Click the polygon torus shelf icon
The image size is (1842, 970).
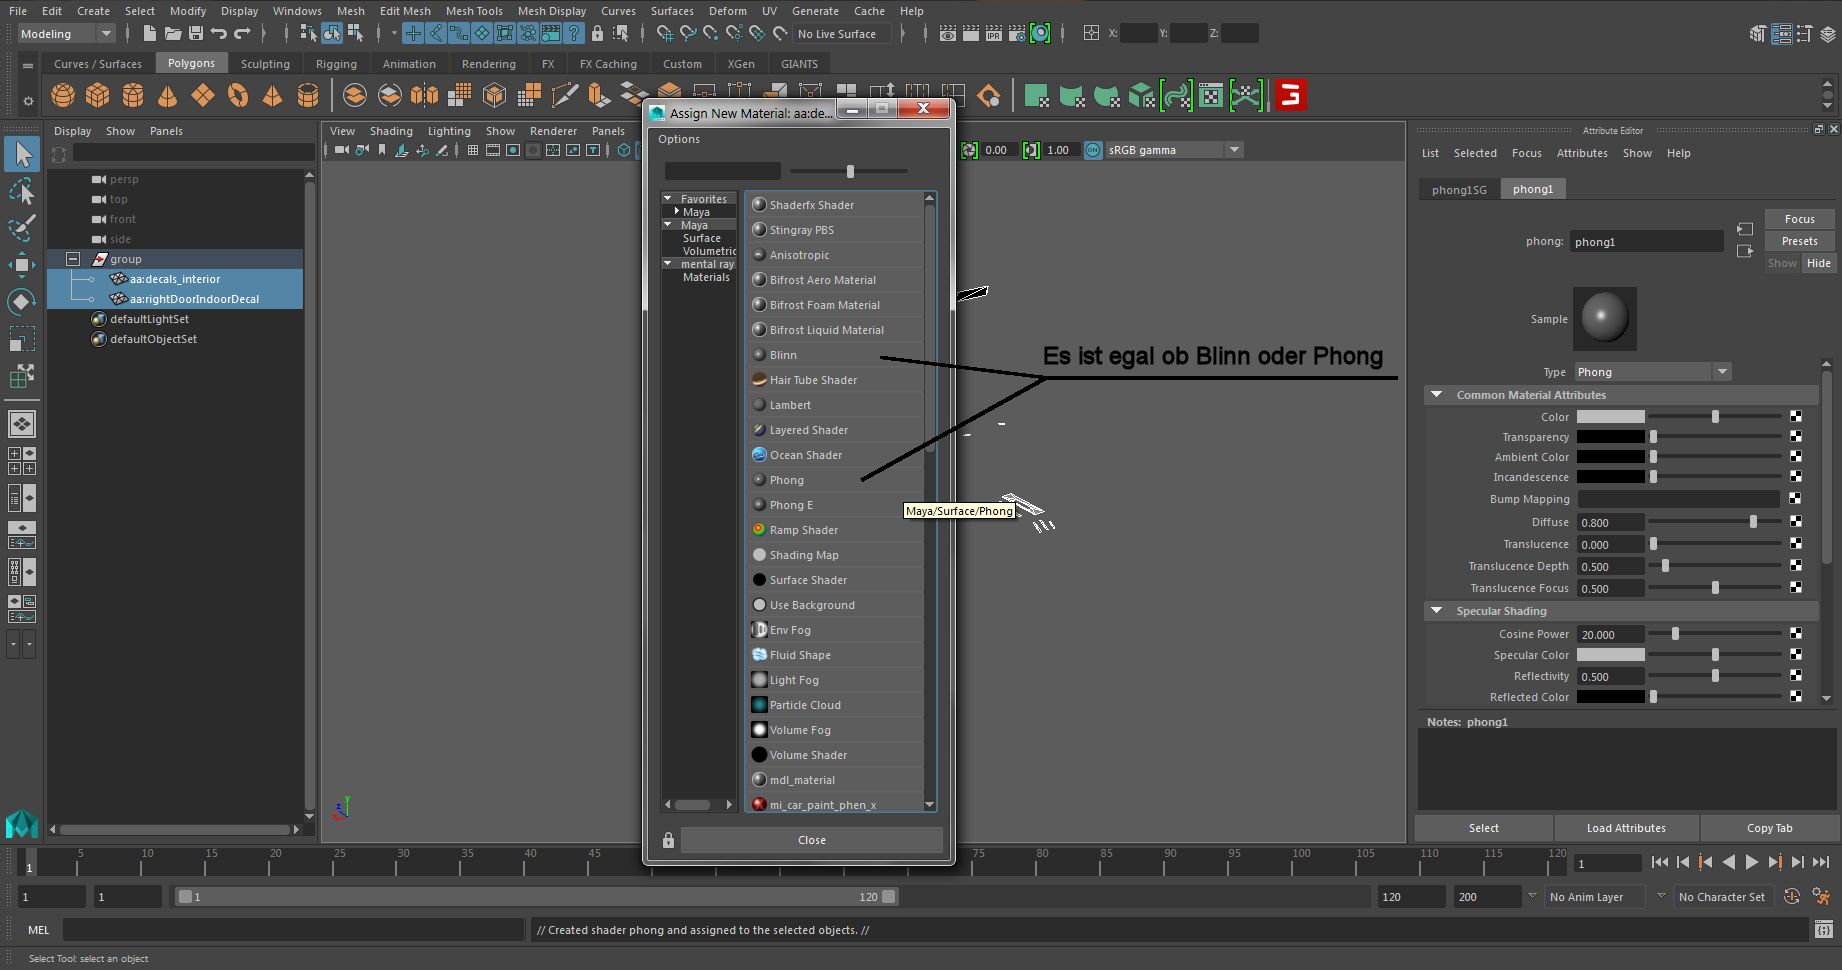[x=237, y=96]
